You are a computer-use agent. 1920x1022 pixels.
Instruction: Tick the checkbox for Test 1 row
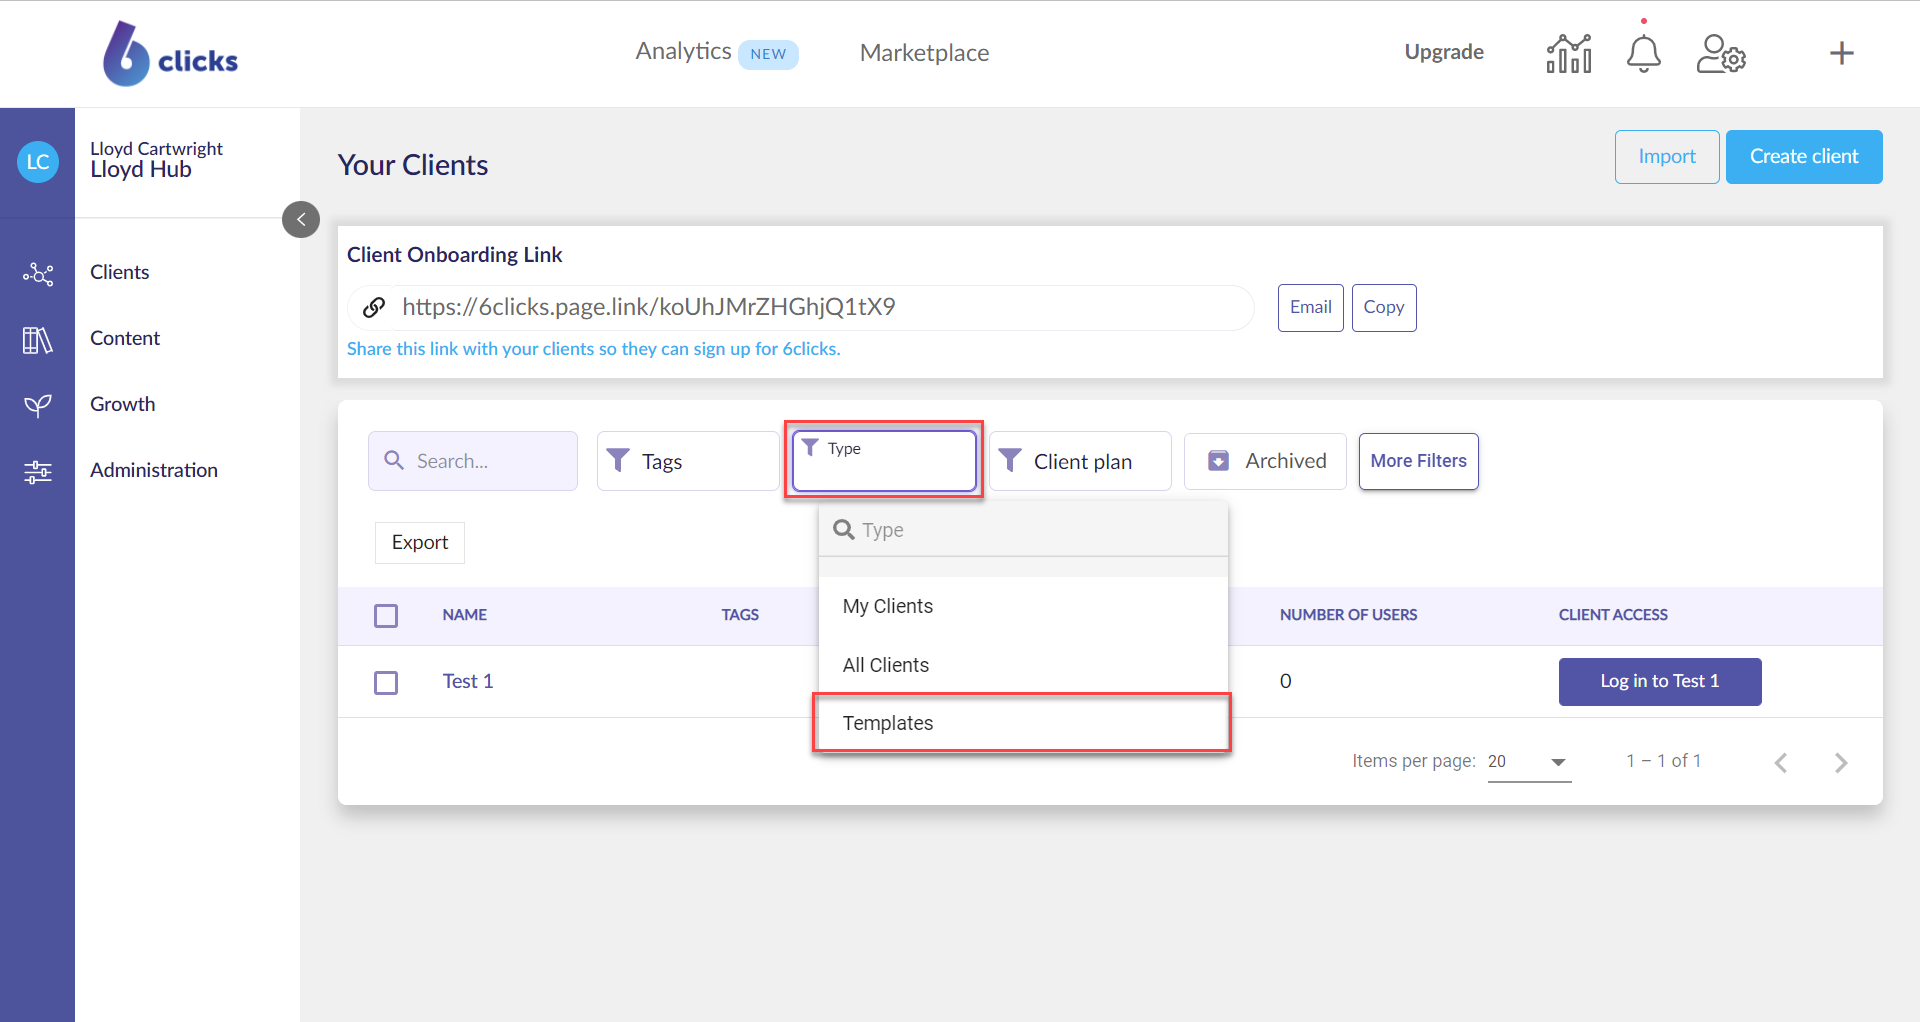386,682
